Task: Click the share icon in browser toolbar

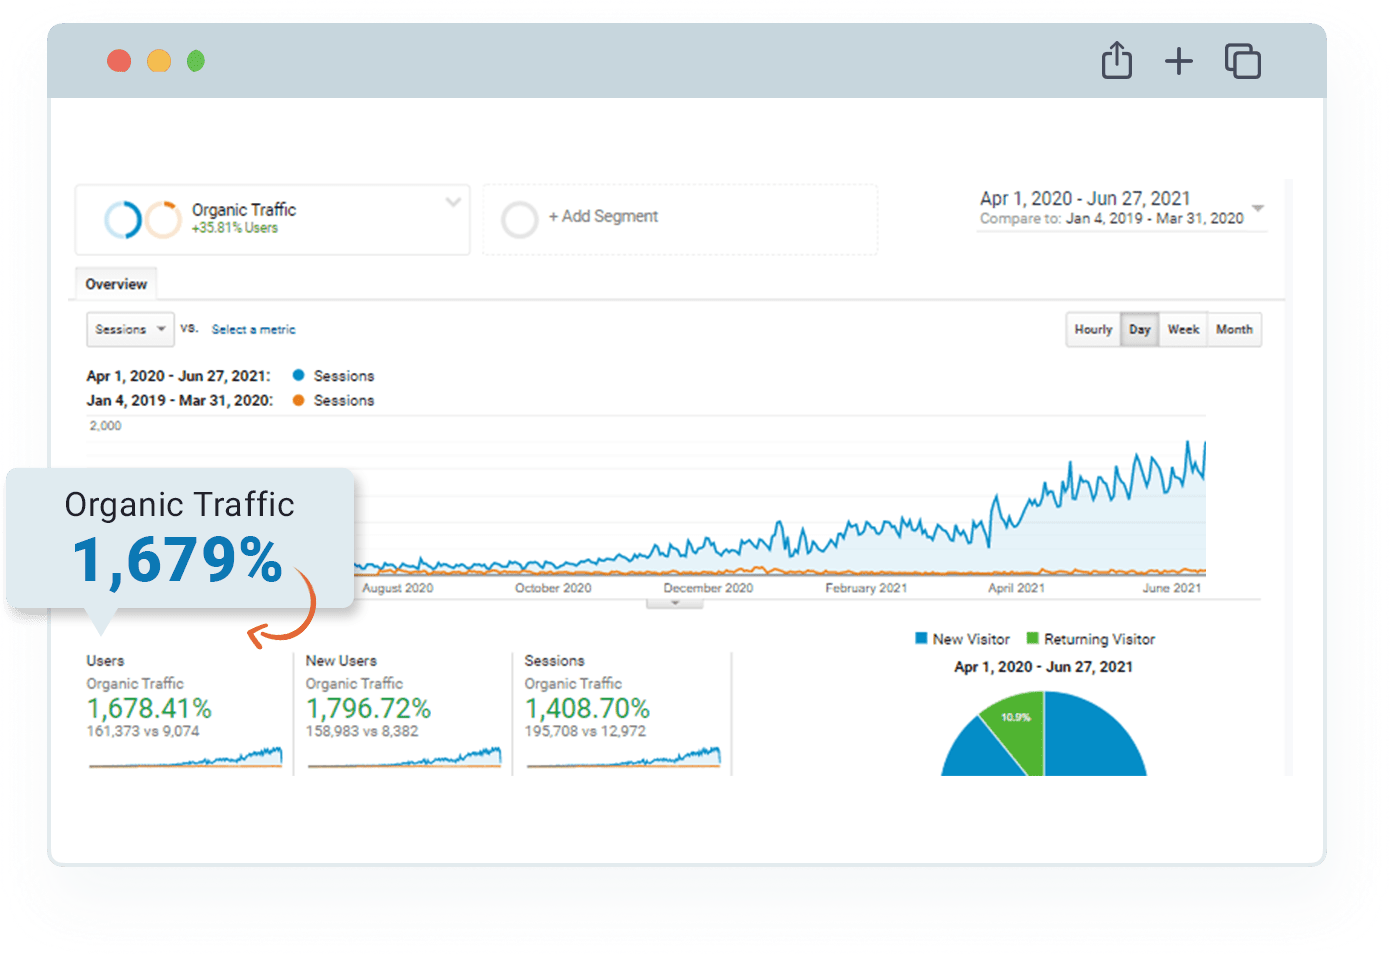Action: (x=1117, y=60)
